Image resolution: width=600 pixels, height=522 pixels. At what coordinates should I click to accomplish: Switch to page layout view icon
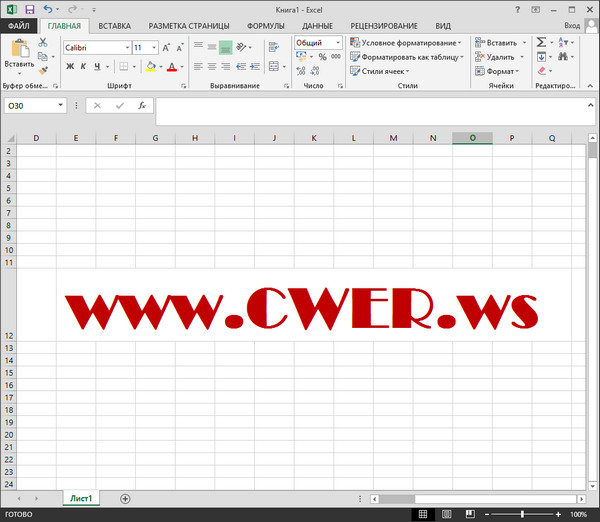[446, 514]
